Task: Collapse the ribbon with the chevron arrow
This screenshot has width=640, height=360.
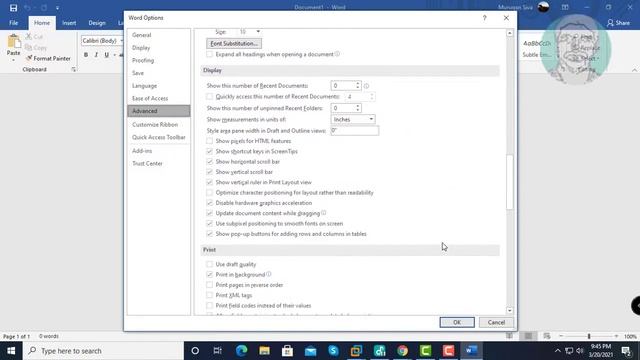Action: [634, 70]
